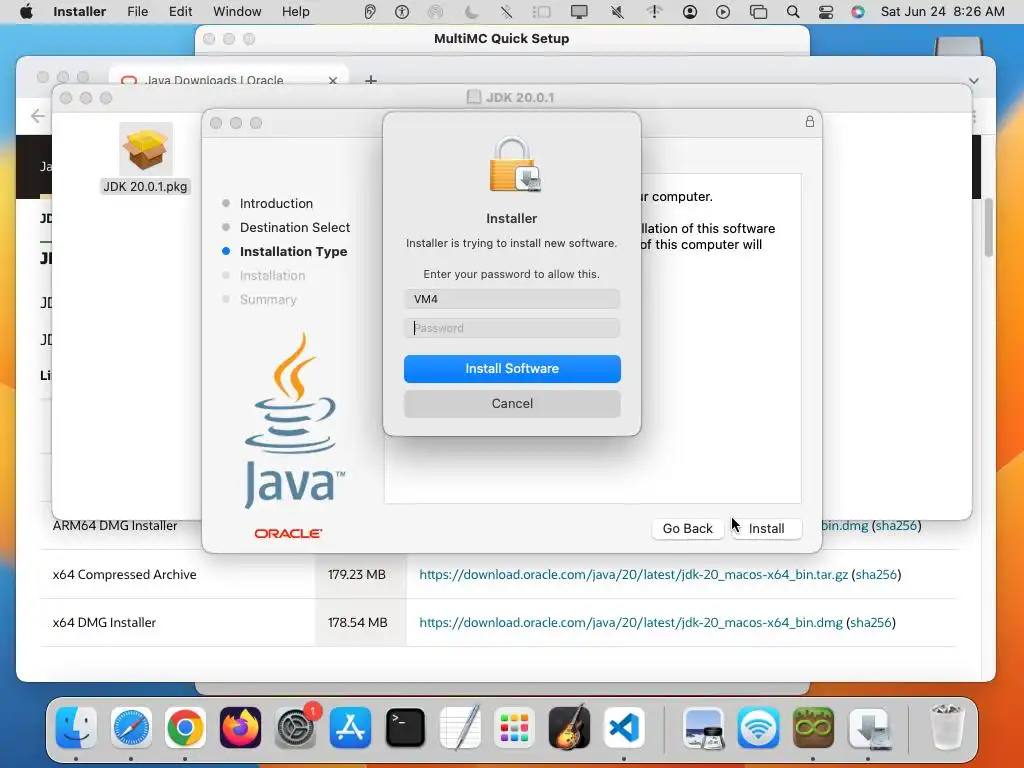Image resolution: width=1024 pixels, height=768 pixels.
Task: Click the Install button in the JDK installer
Action: 766,528
